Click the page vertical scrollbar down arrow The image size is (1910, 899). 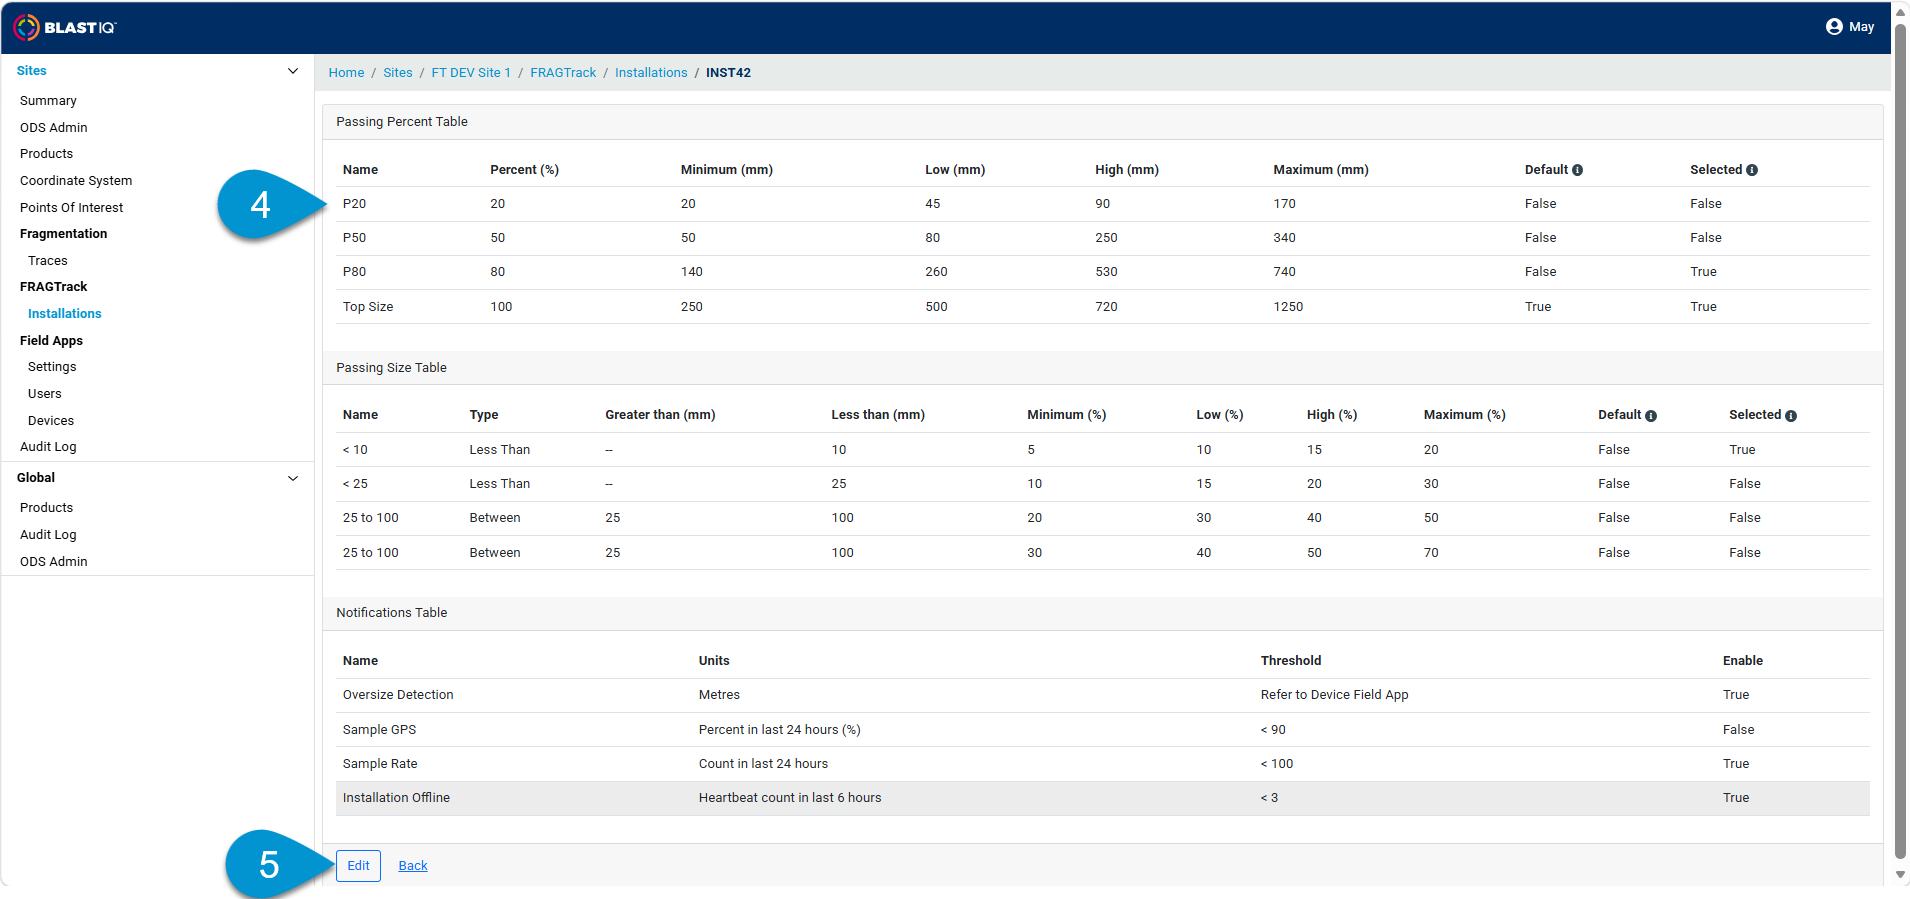click(x=1900, y=875)
